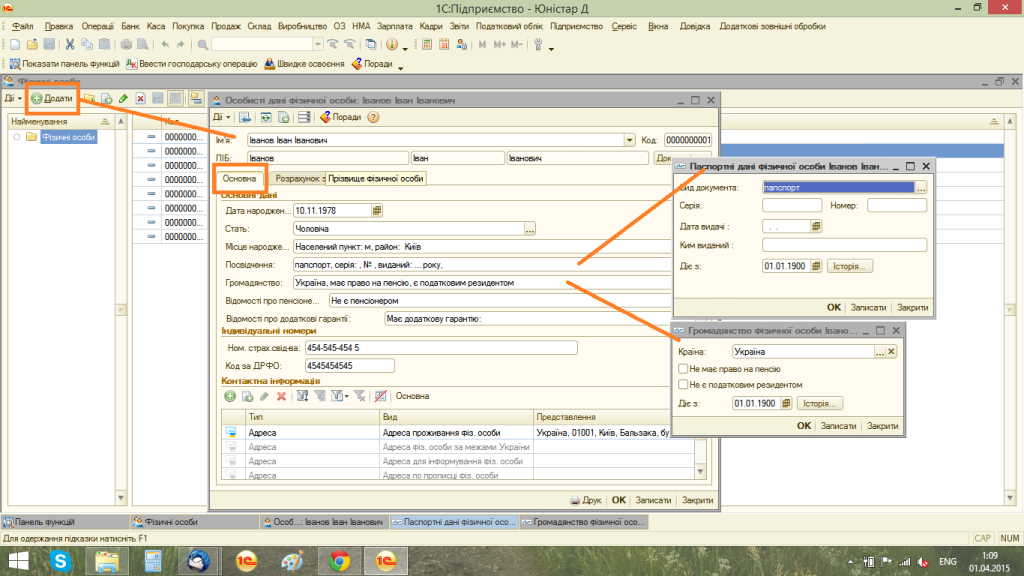Click the Ким виданий input field
The width and height of the screenshot is (1024, 576).
pyautogui.click(x=844, y=246)
